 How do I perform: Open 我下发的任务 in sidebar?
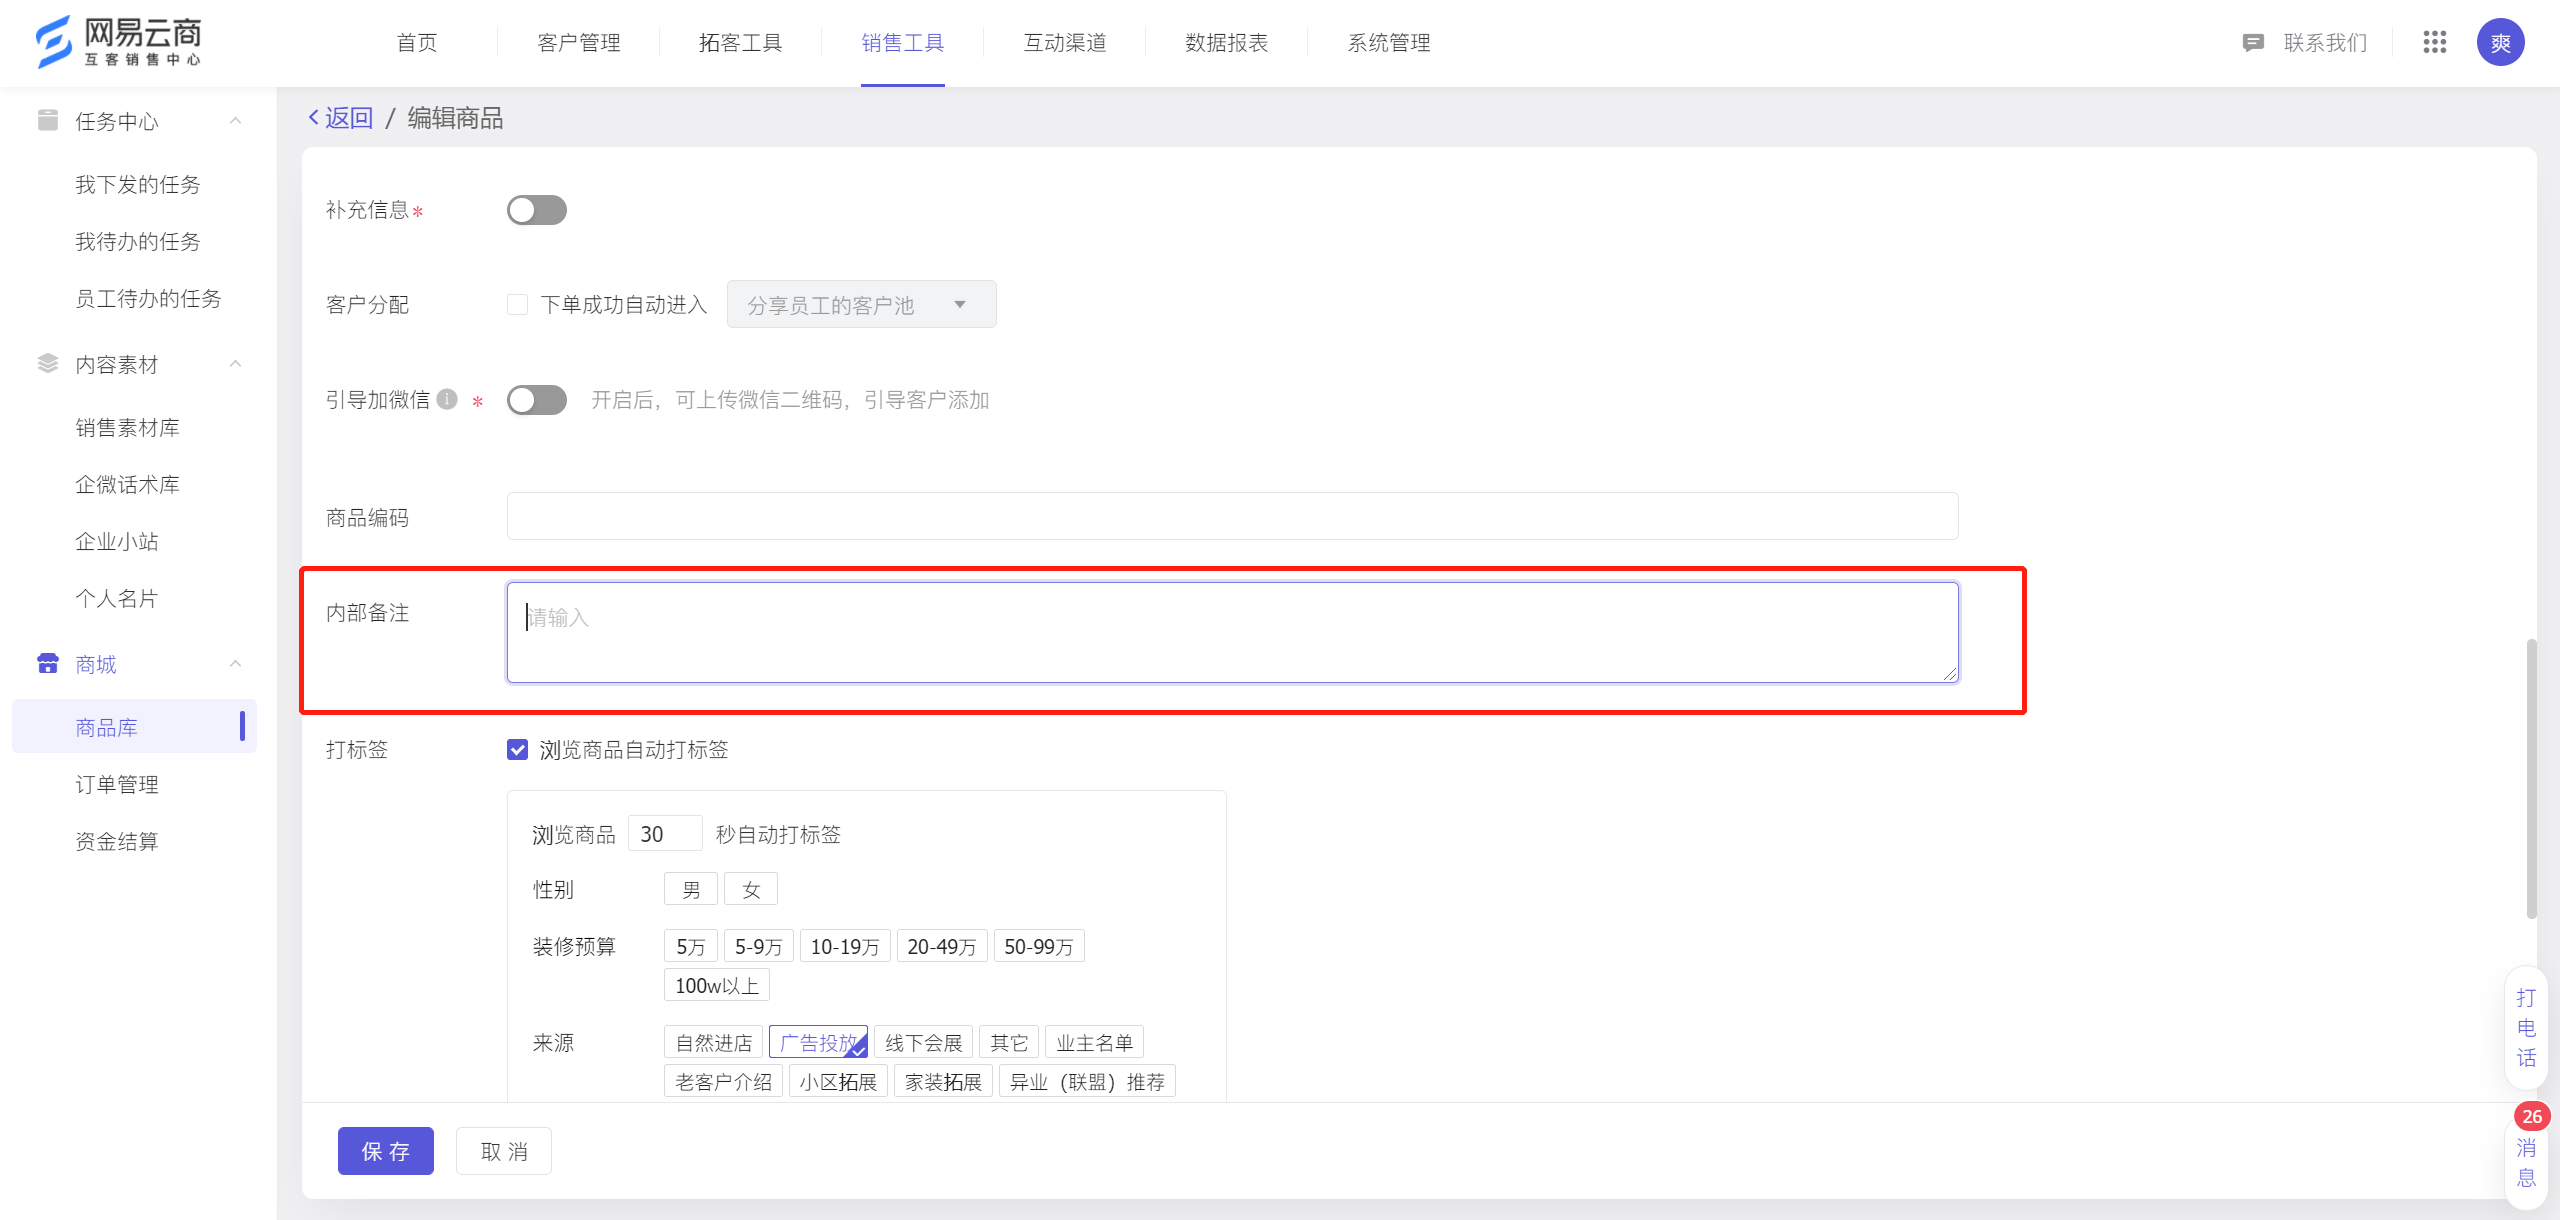(x=138, y=184)
